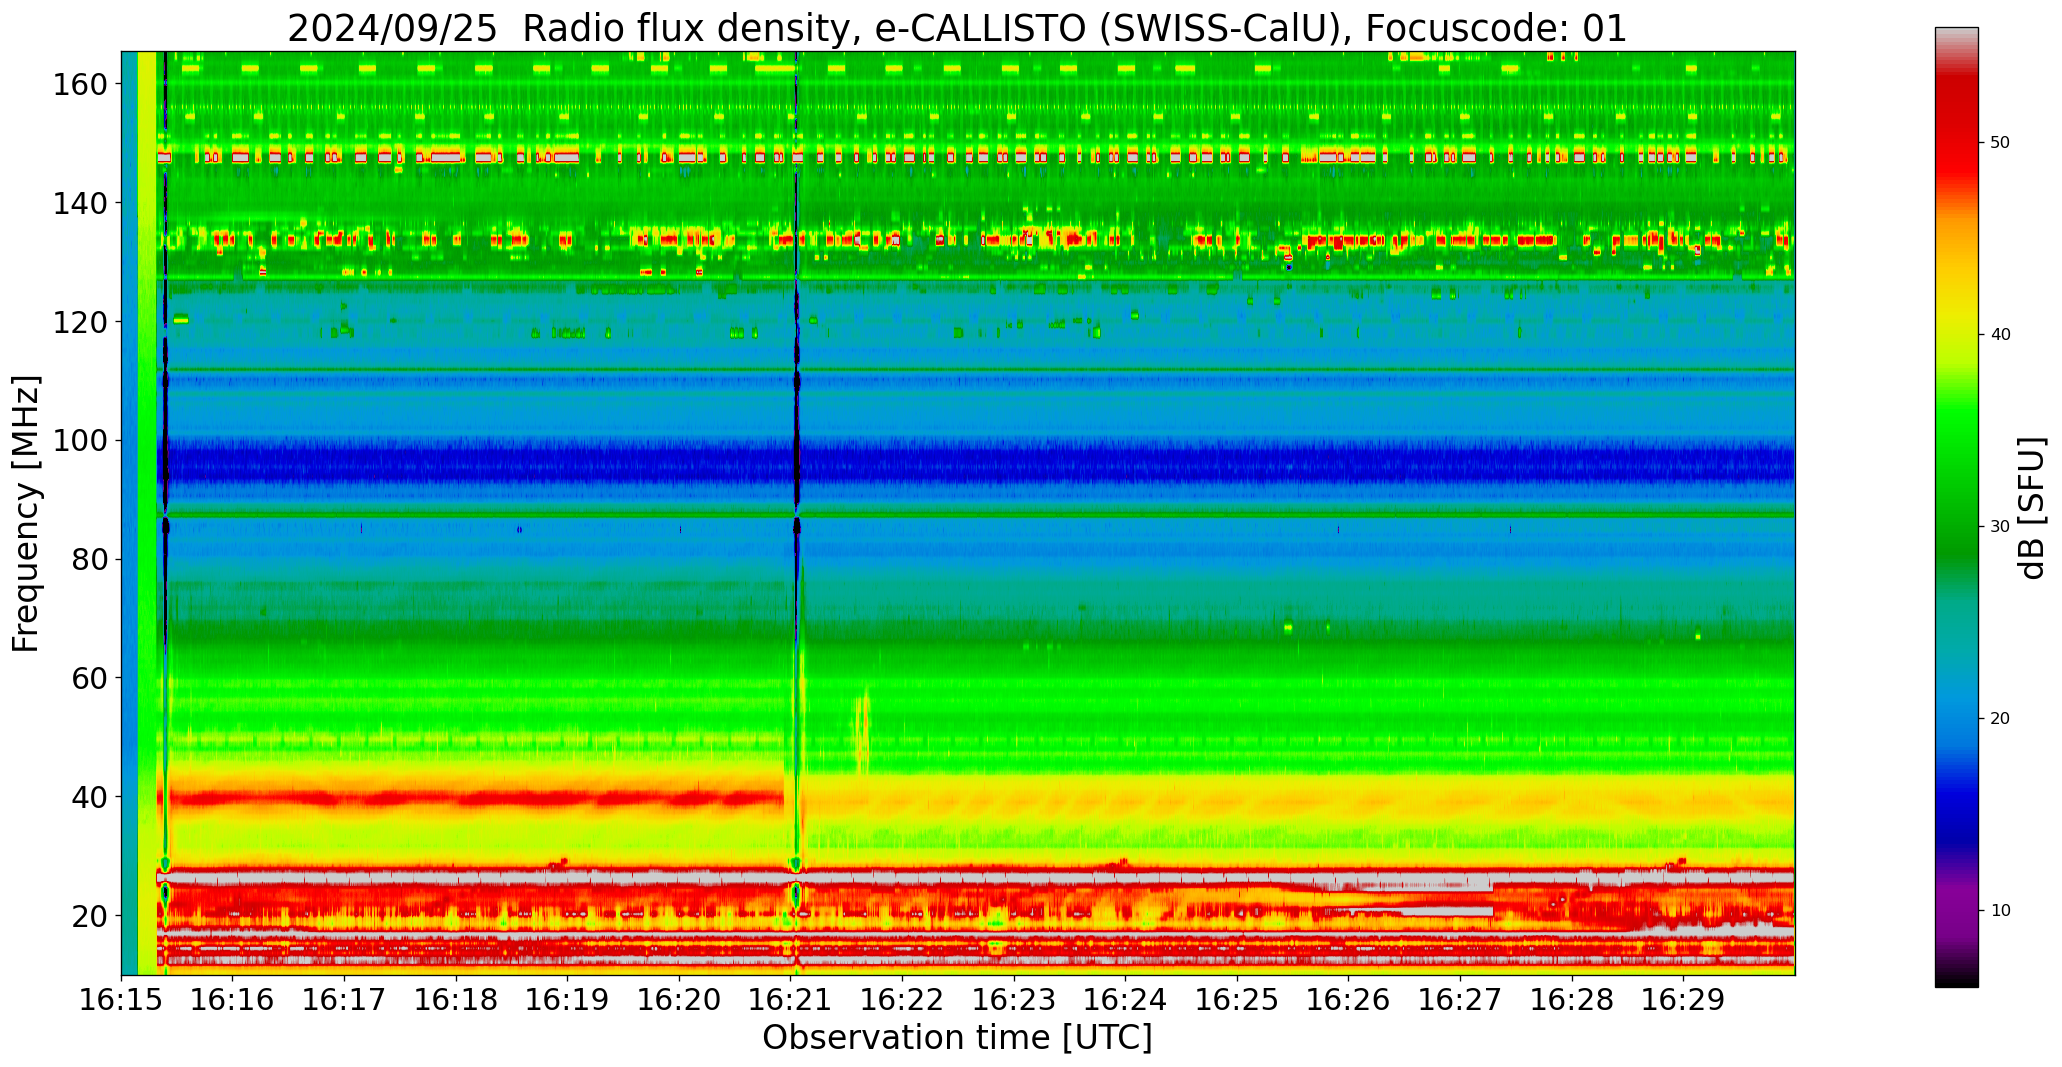Click the 'Observation time [UTC]' axis label

pos(957,1038)
